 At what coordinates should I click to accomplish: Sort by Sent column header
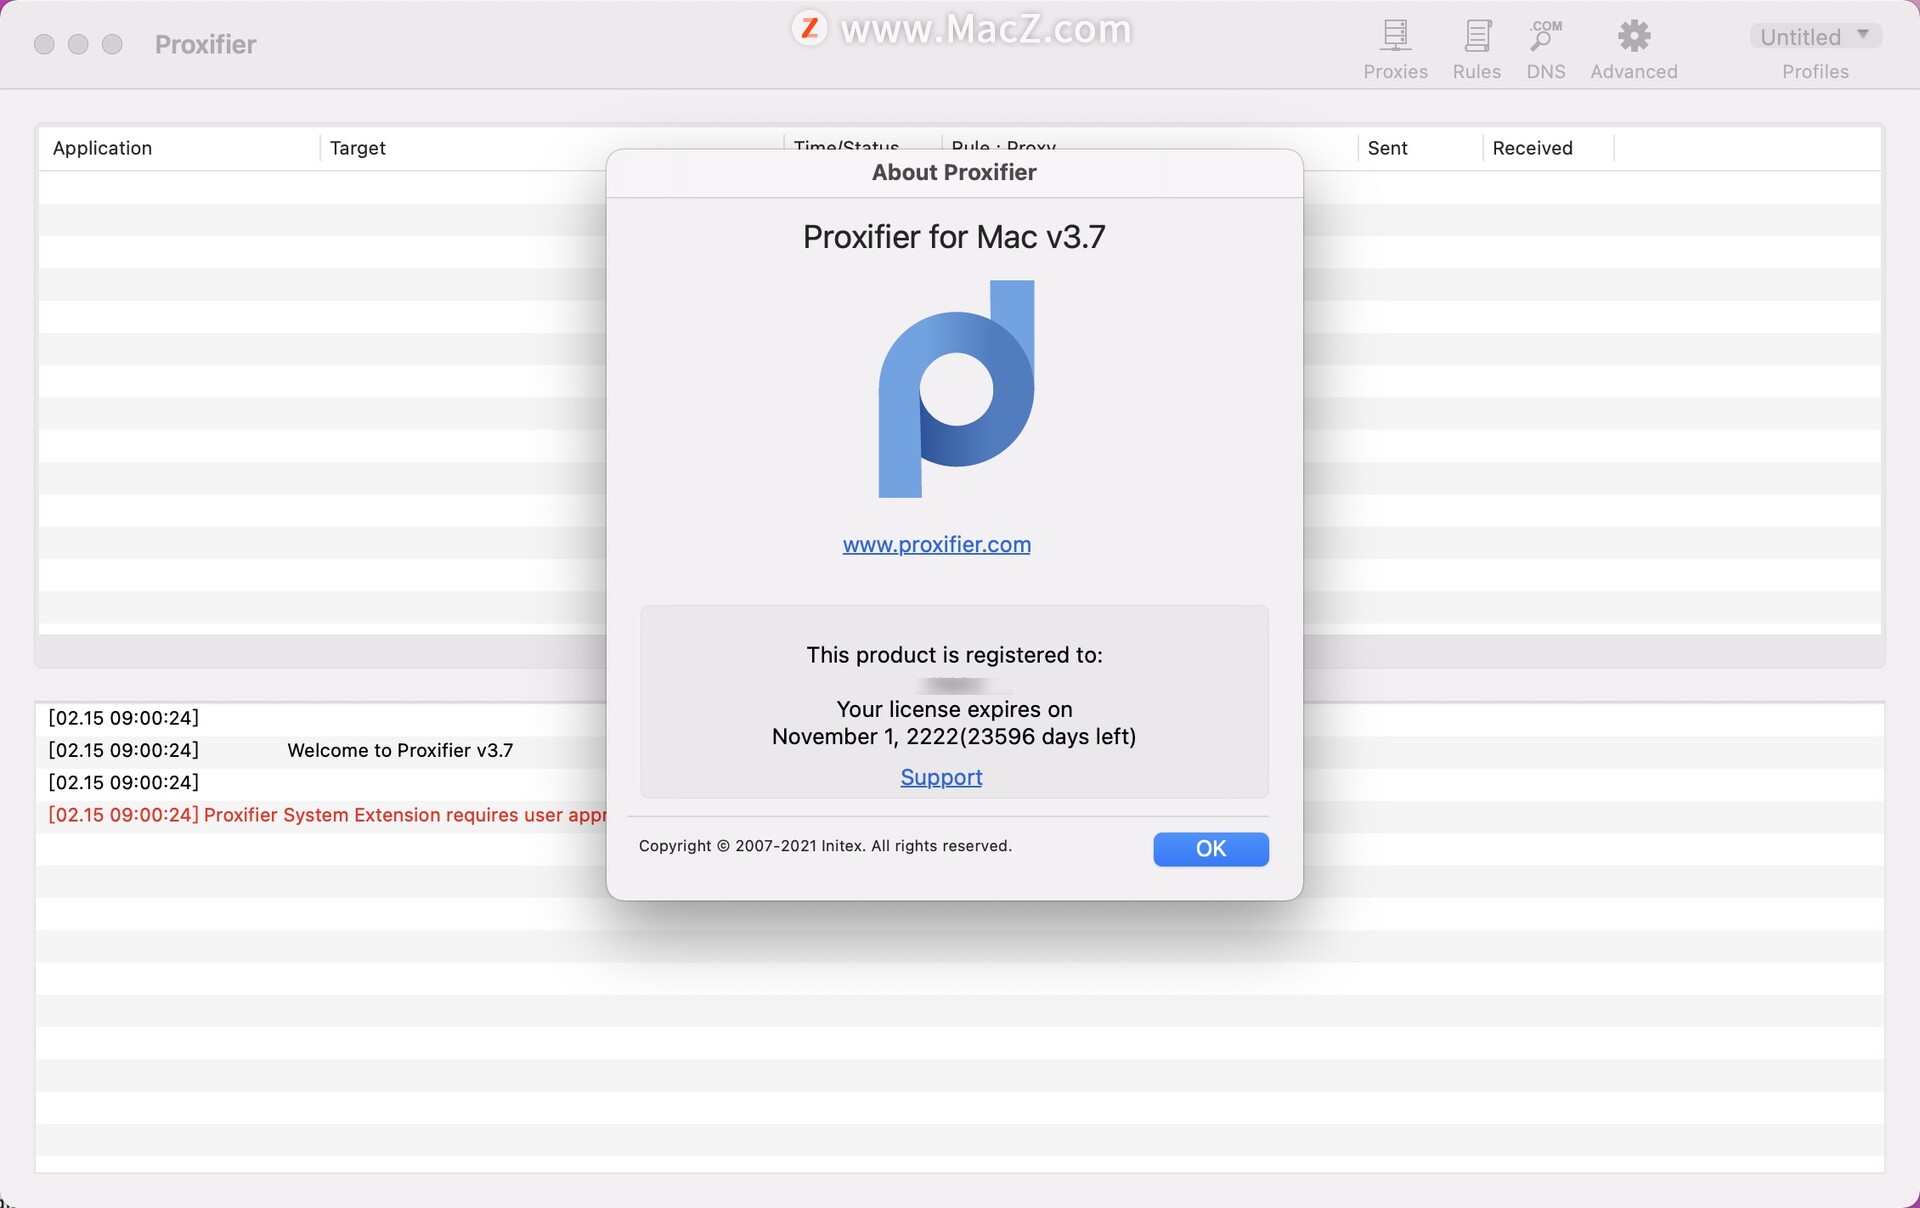pos(1387,148)
